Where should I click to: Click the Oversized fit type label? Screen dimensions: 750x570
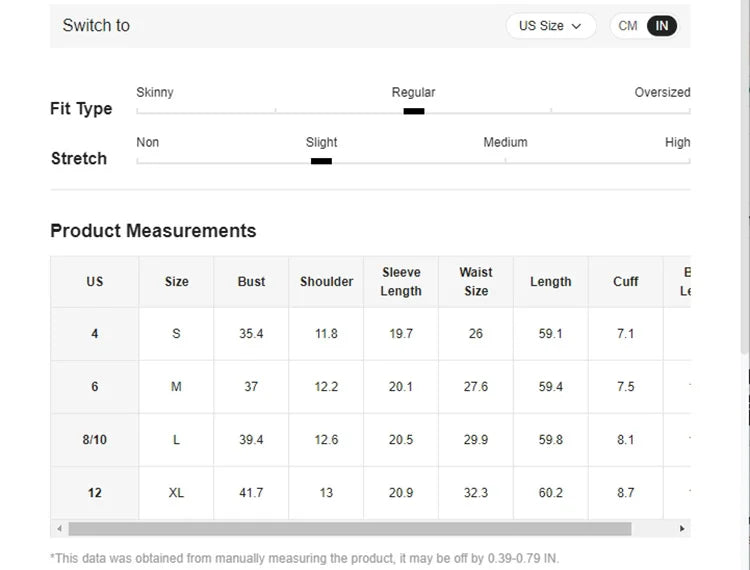[662, 92]
